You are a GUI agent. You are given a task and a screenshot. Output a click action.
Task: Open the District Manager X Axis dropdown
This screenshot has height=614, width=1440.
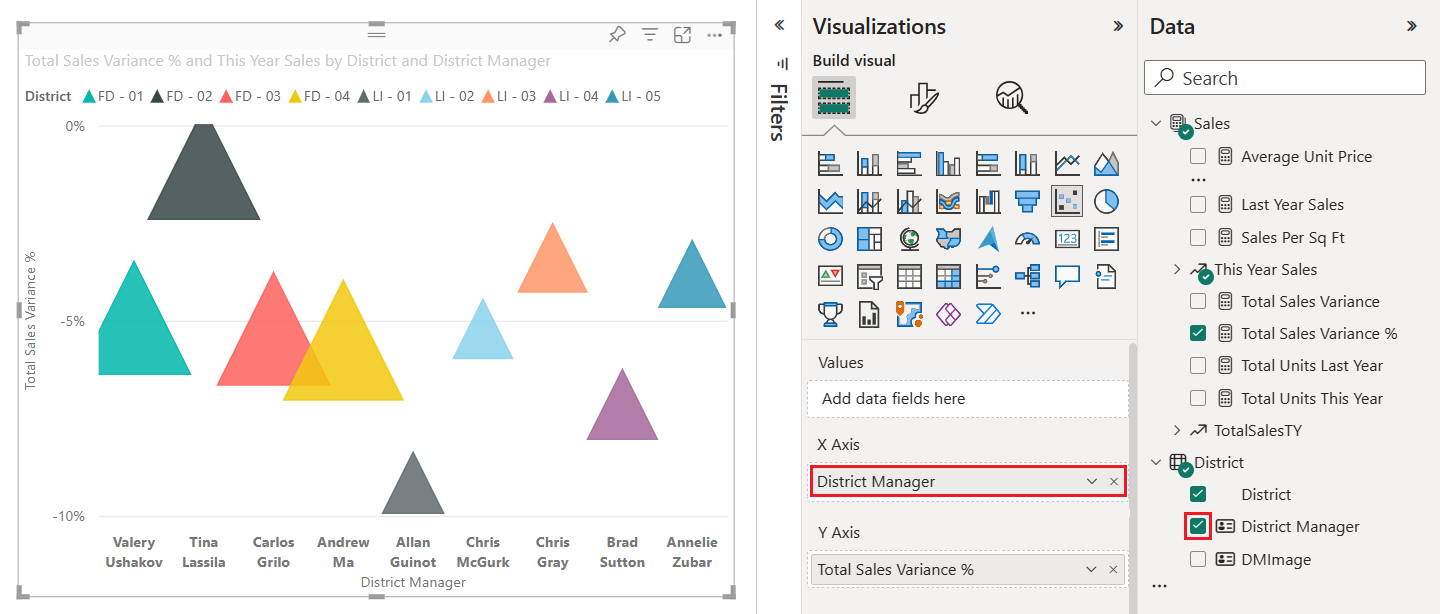point(1091,481)
